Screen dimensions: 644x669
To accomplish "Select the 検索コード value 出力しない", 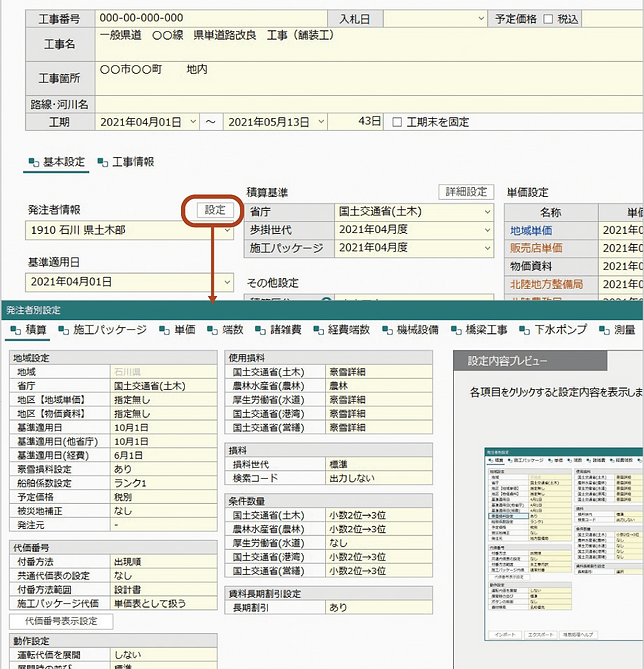I will [379, 478].
